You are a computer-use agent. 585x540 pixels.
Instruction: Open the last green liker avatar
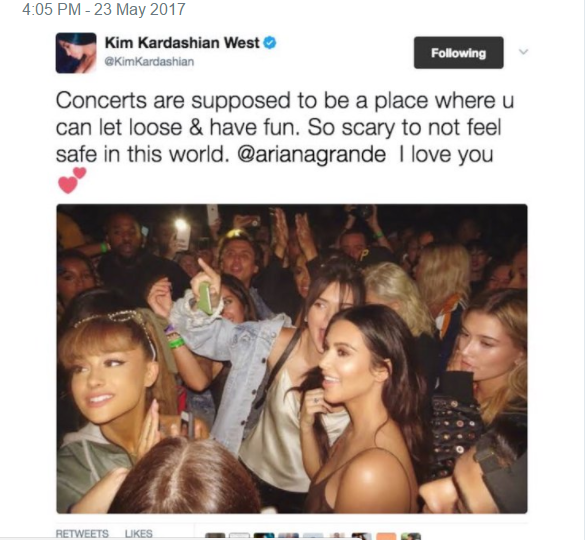pyautogui.click(x=411, y=537)
